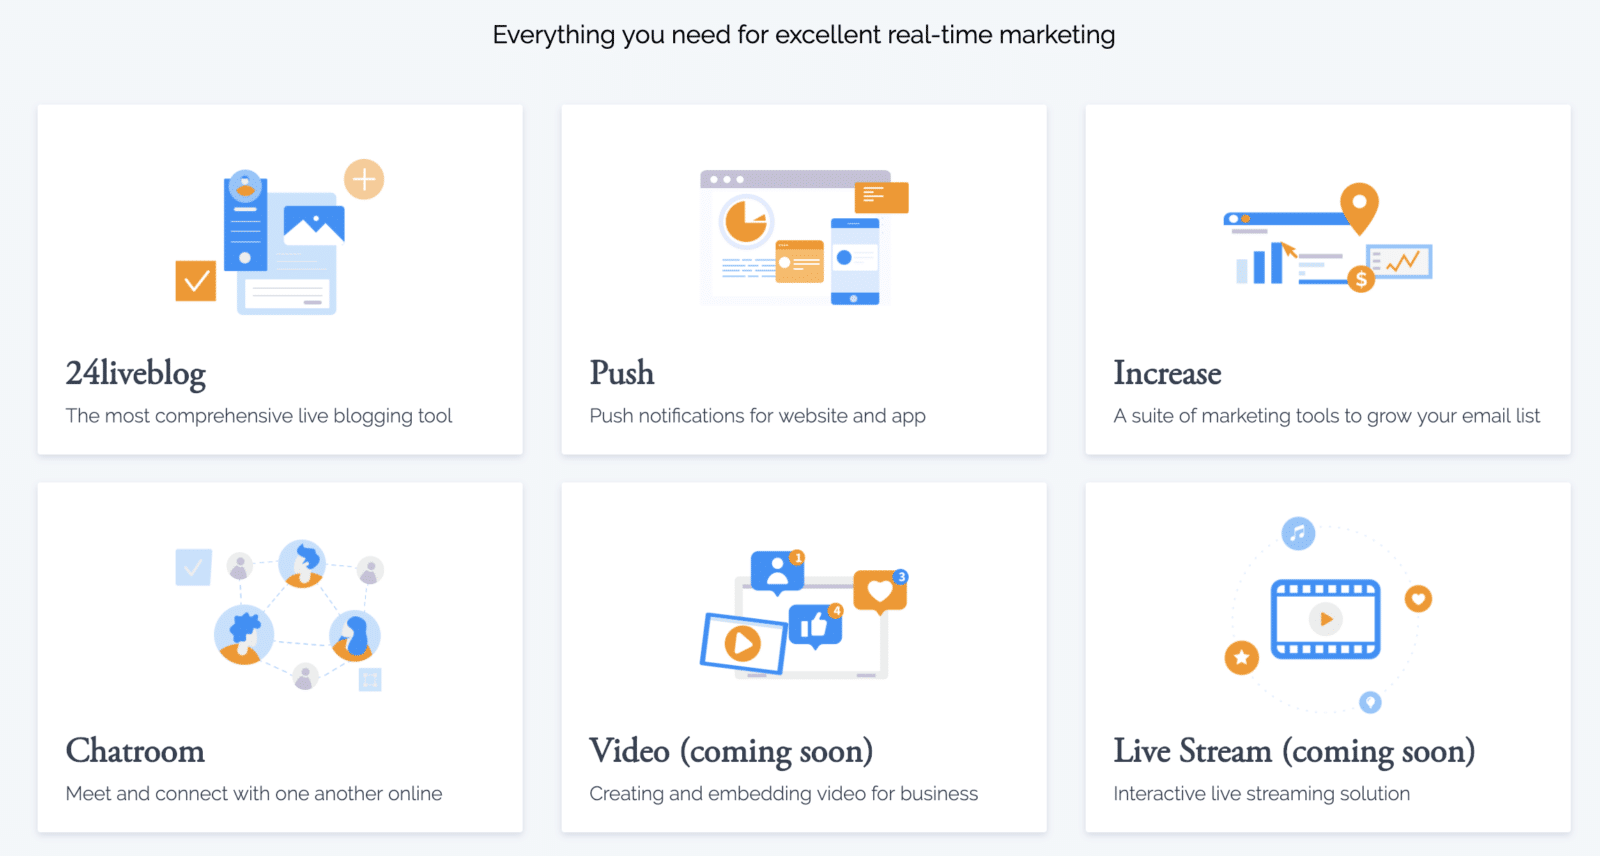
Task: Select the Video (coming soon) title
Action: 731,751
